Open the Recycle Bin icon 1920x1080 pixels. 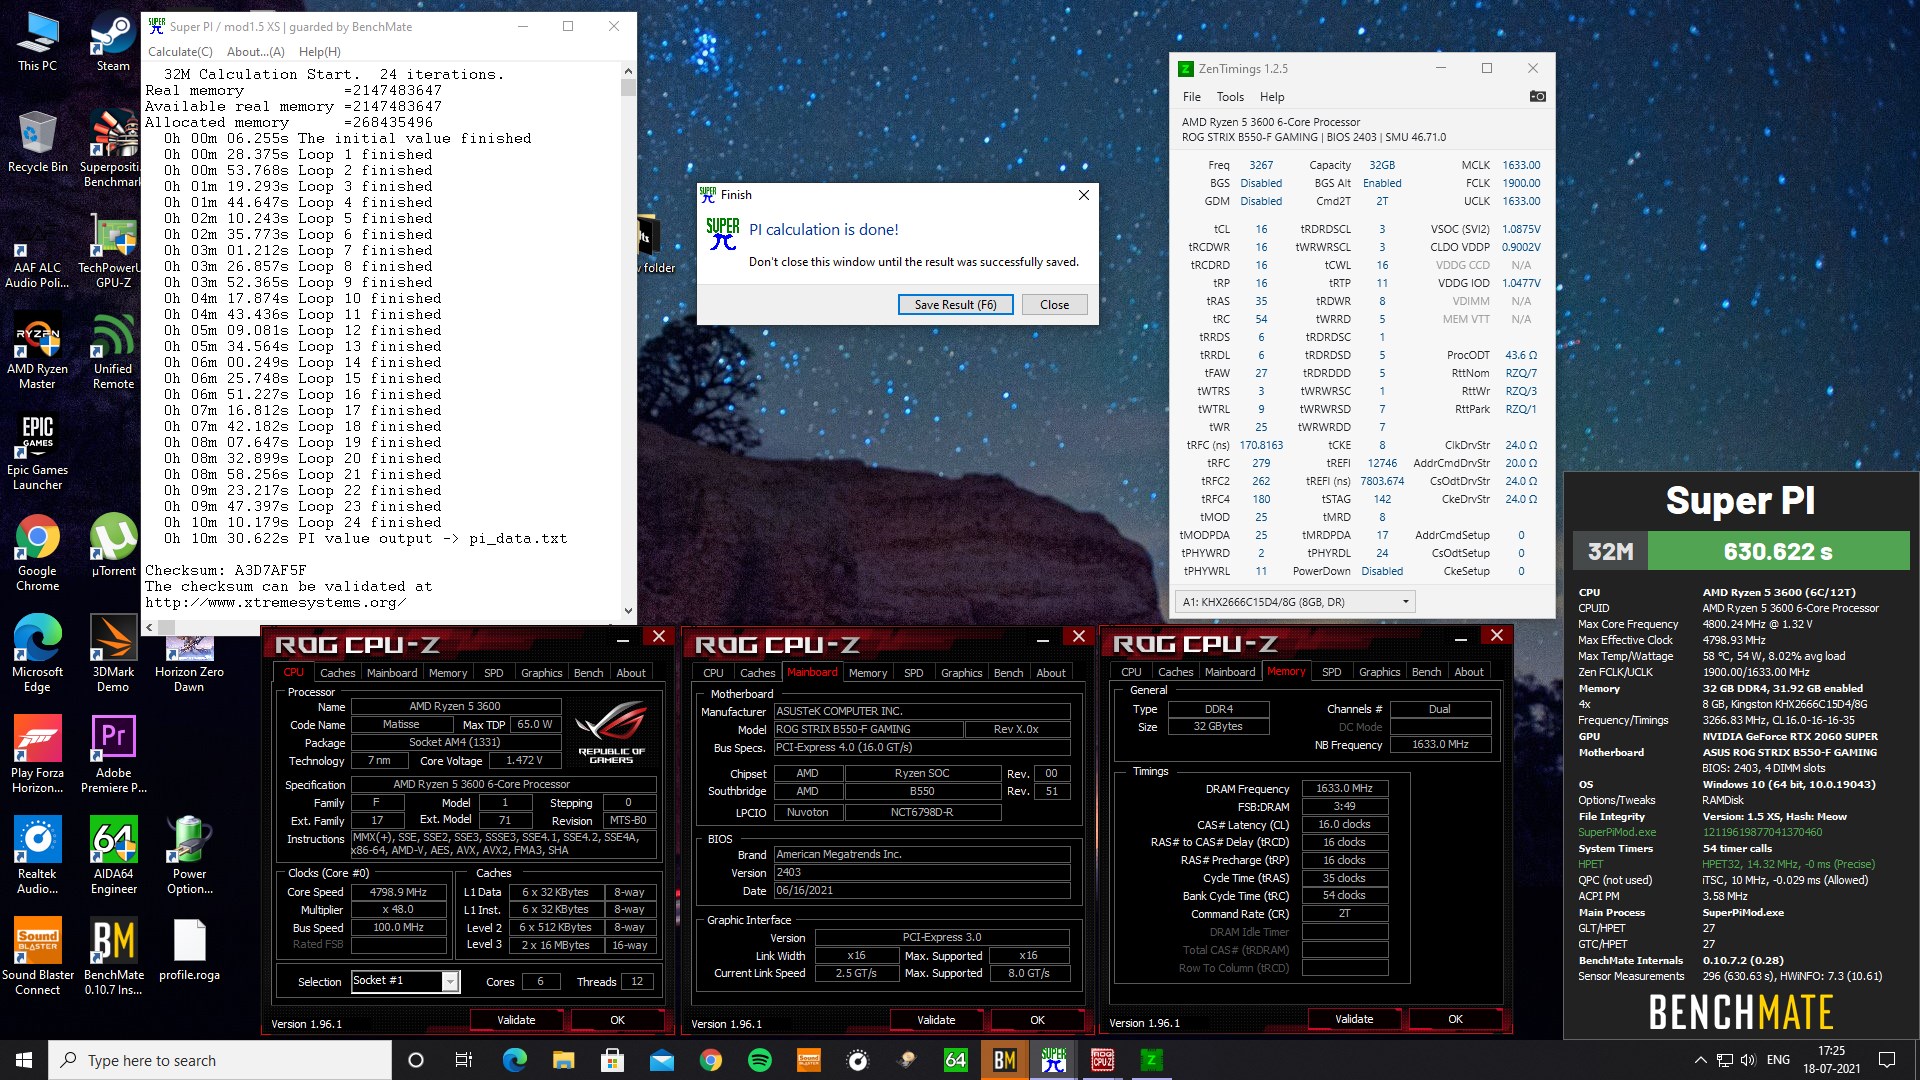[x=37, y=142]
